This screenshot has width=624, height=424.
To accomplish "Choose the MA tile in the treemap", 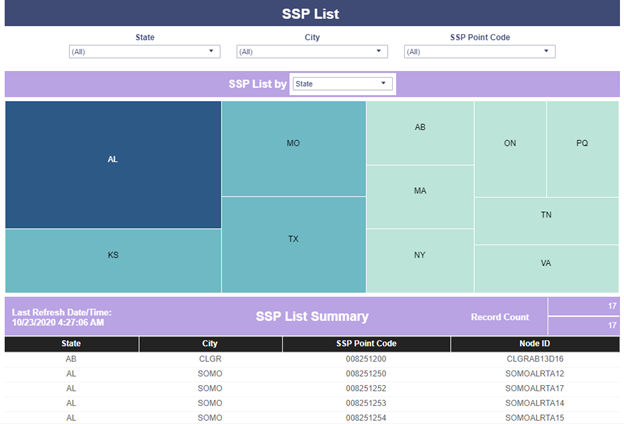I will coord(420,197).
